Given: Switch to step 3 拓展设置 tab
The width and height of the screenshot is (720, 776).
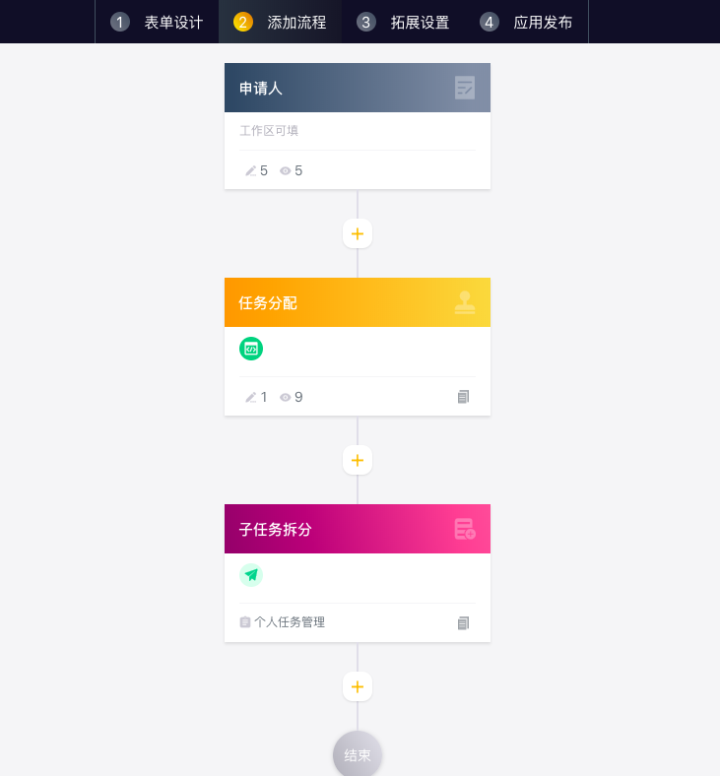Looking at the screenshot, I should (x=403, y=22).
